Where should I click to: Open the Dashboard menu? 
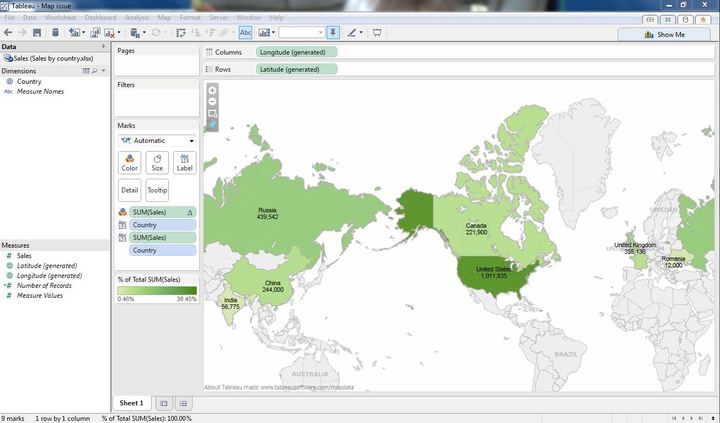pos(101,17)
